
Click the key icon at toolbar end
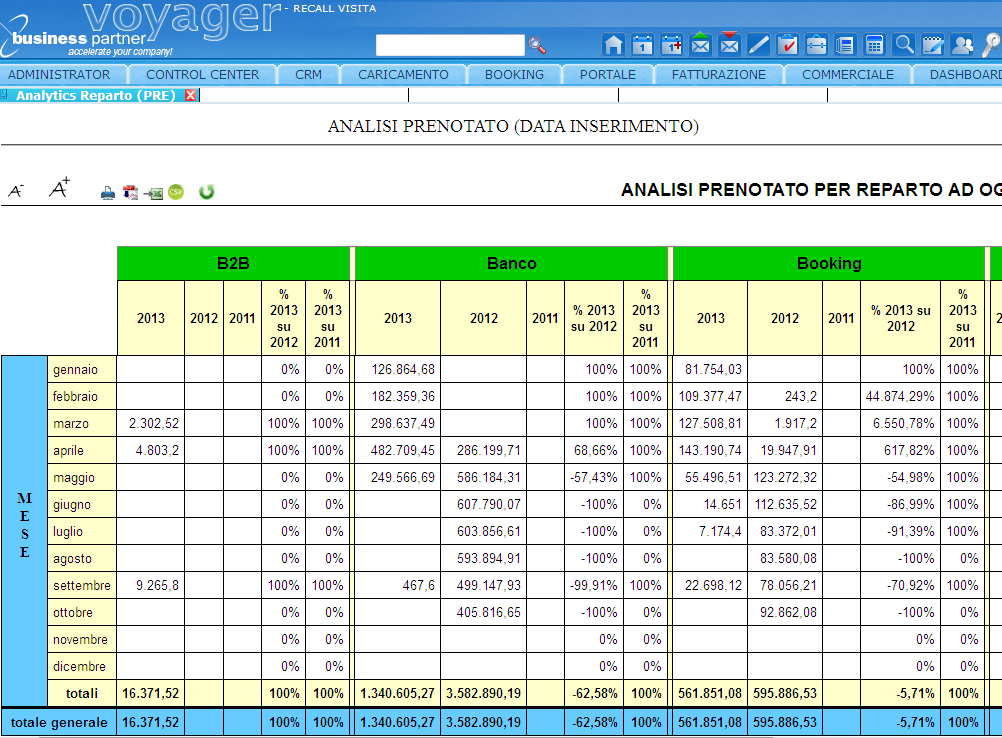click(x=991, y=45)
